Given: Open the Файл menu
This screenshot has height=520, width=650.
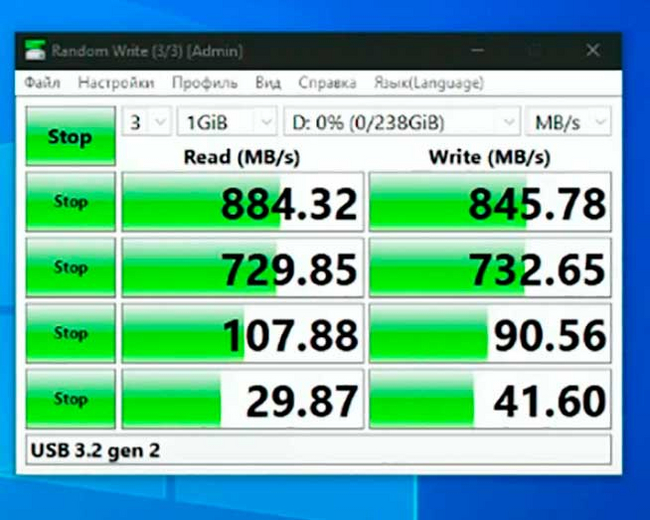Looking at the screenshot, I should 42,83.
